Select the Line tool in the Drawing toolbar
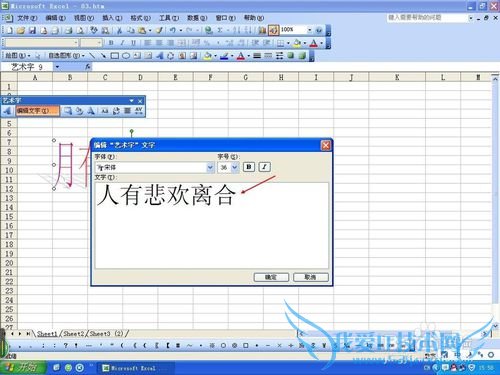 click(92, 56)
